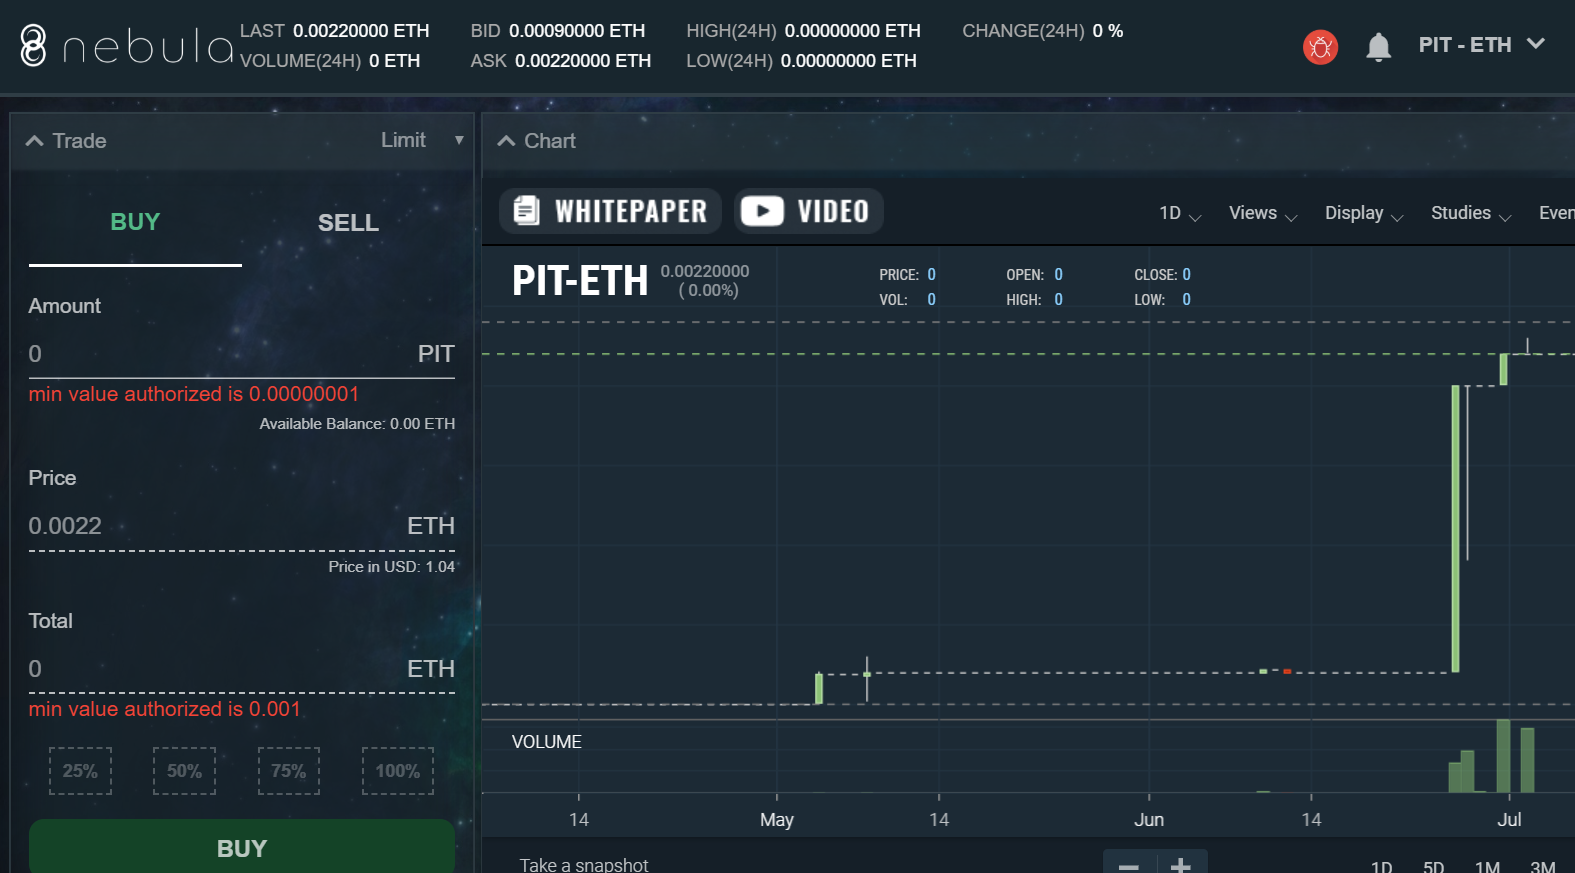This screenshot has width=1575, height=873.
Task: Select the 5D range below the chart
Action: [x=1433, y=866]
